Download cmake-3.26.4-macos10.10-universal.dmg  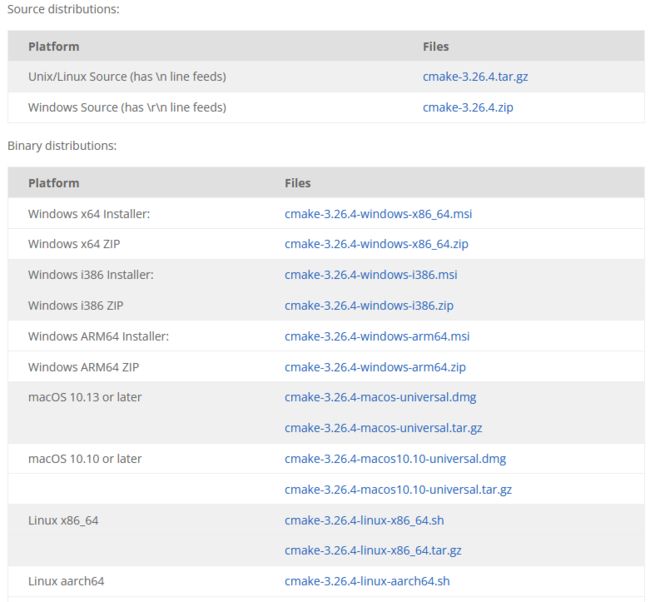pos(395,459)
